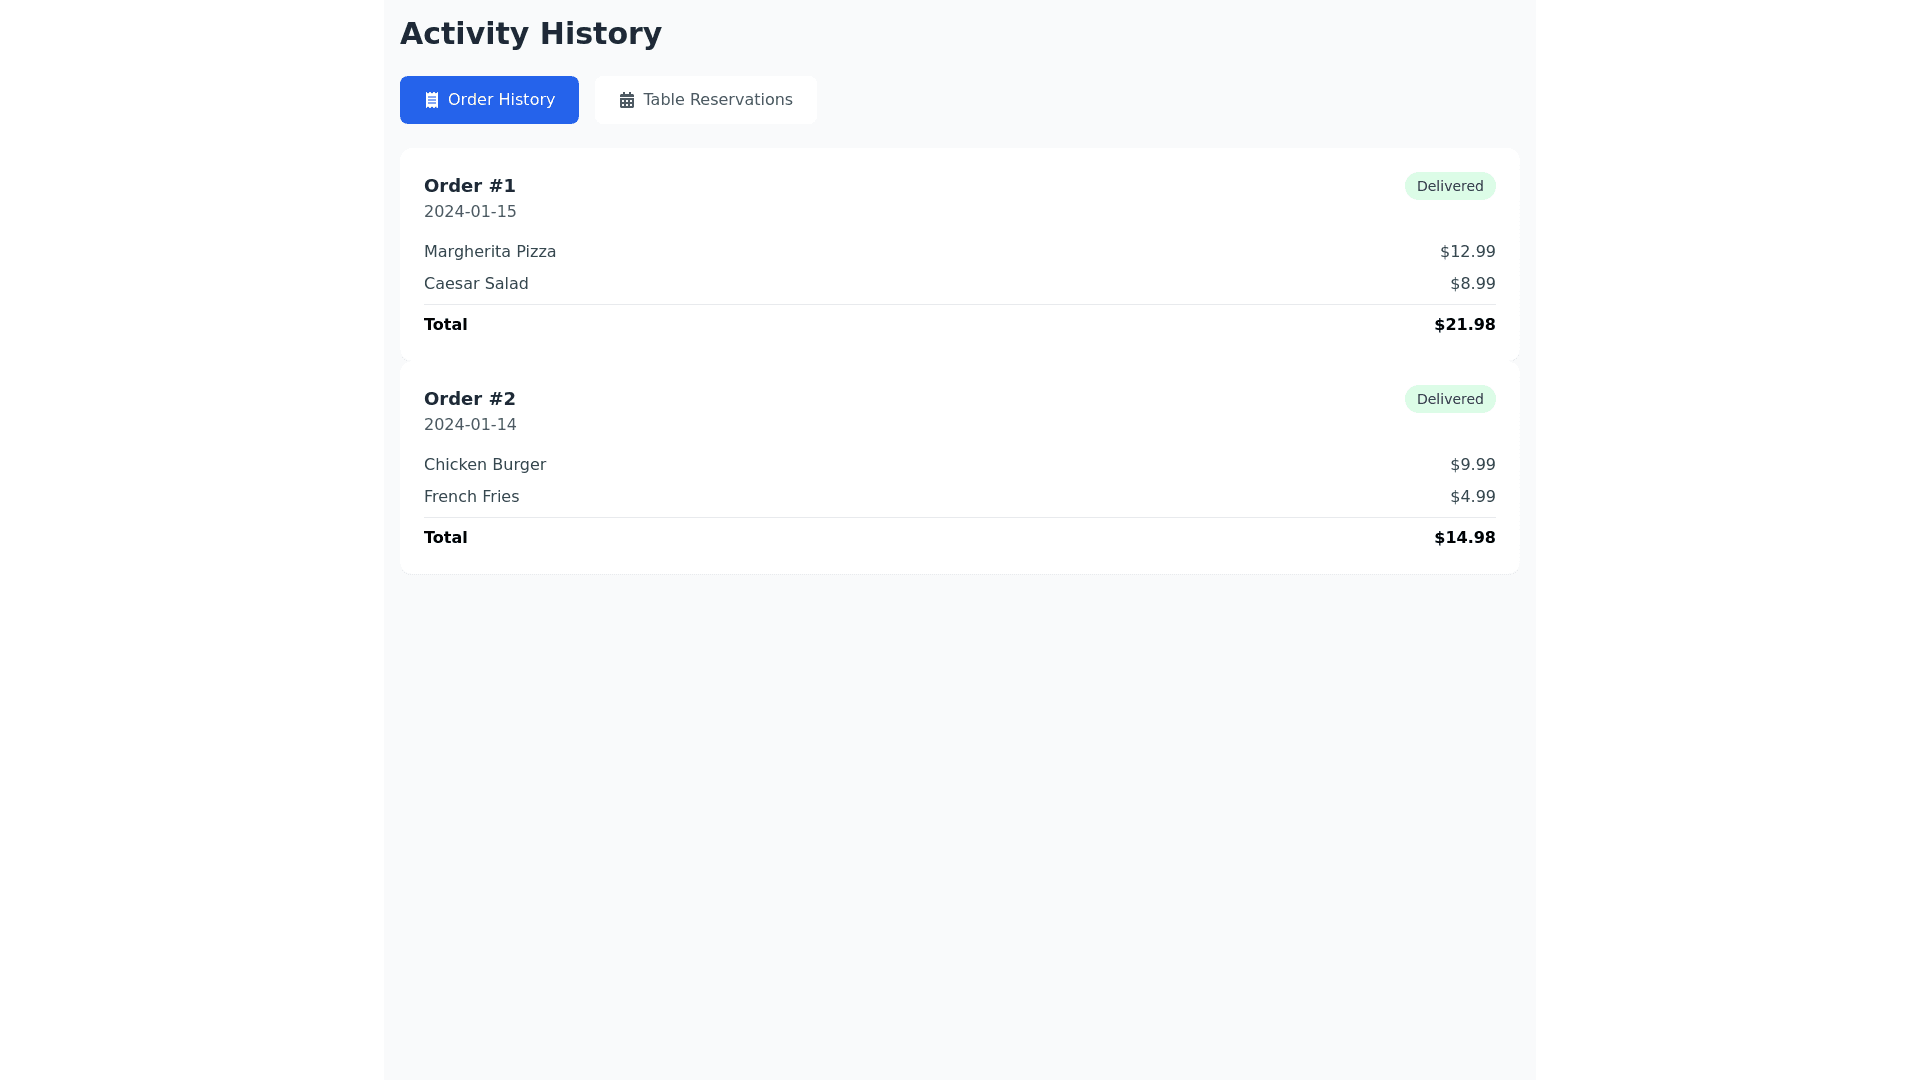1920x1080 pixels.
Task: Click the Activity History heading
Action: (x=530, y=34)
